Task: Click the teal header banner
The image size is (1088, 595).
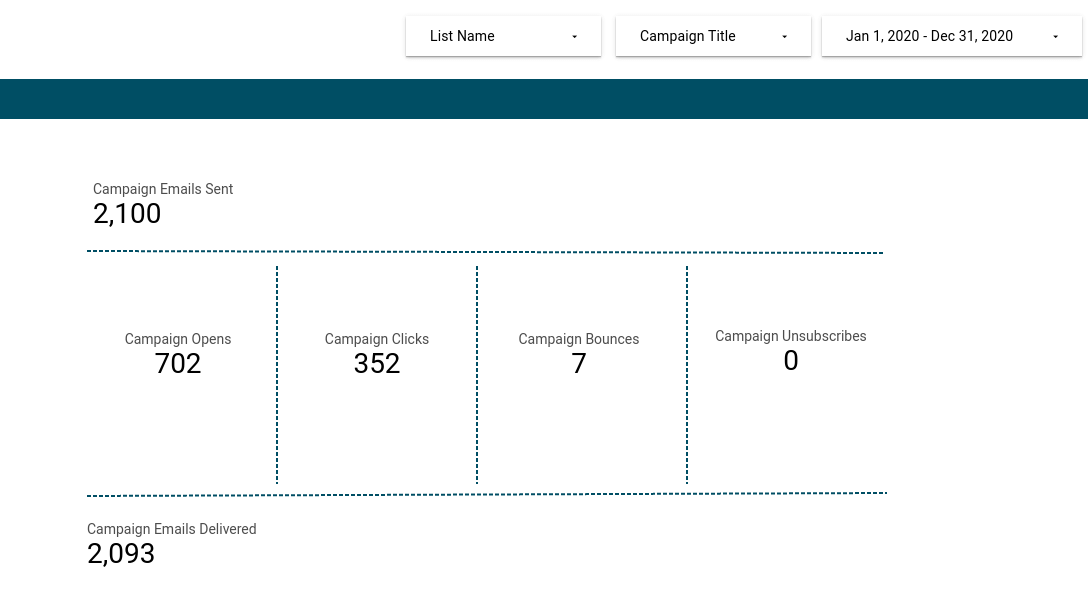Action: coord(544,99)
